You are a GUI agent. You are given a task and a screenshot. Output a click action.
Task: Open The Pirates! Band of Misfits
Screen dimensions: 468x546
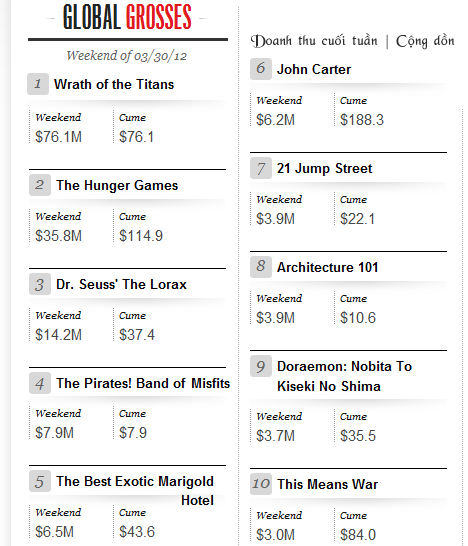143,383
